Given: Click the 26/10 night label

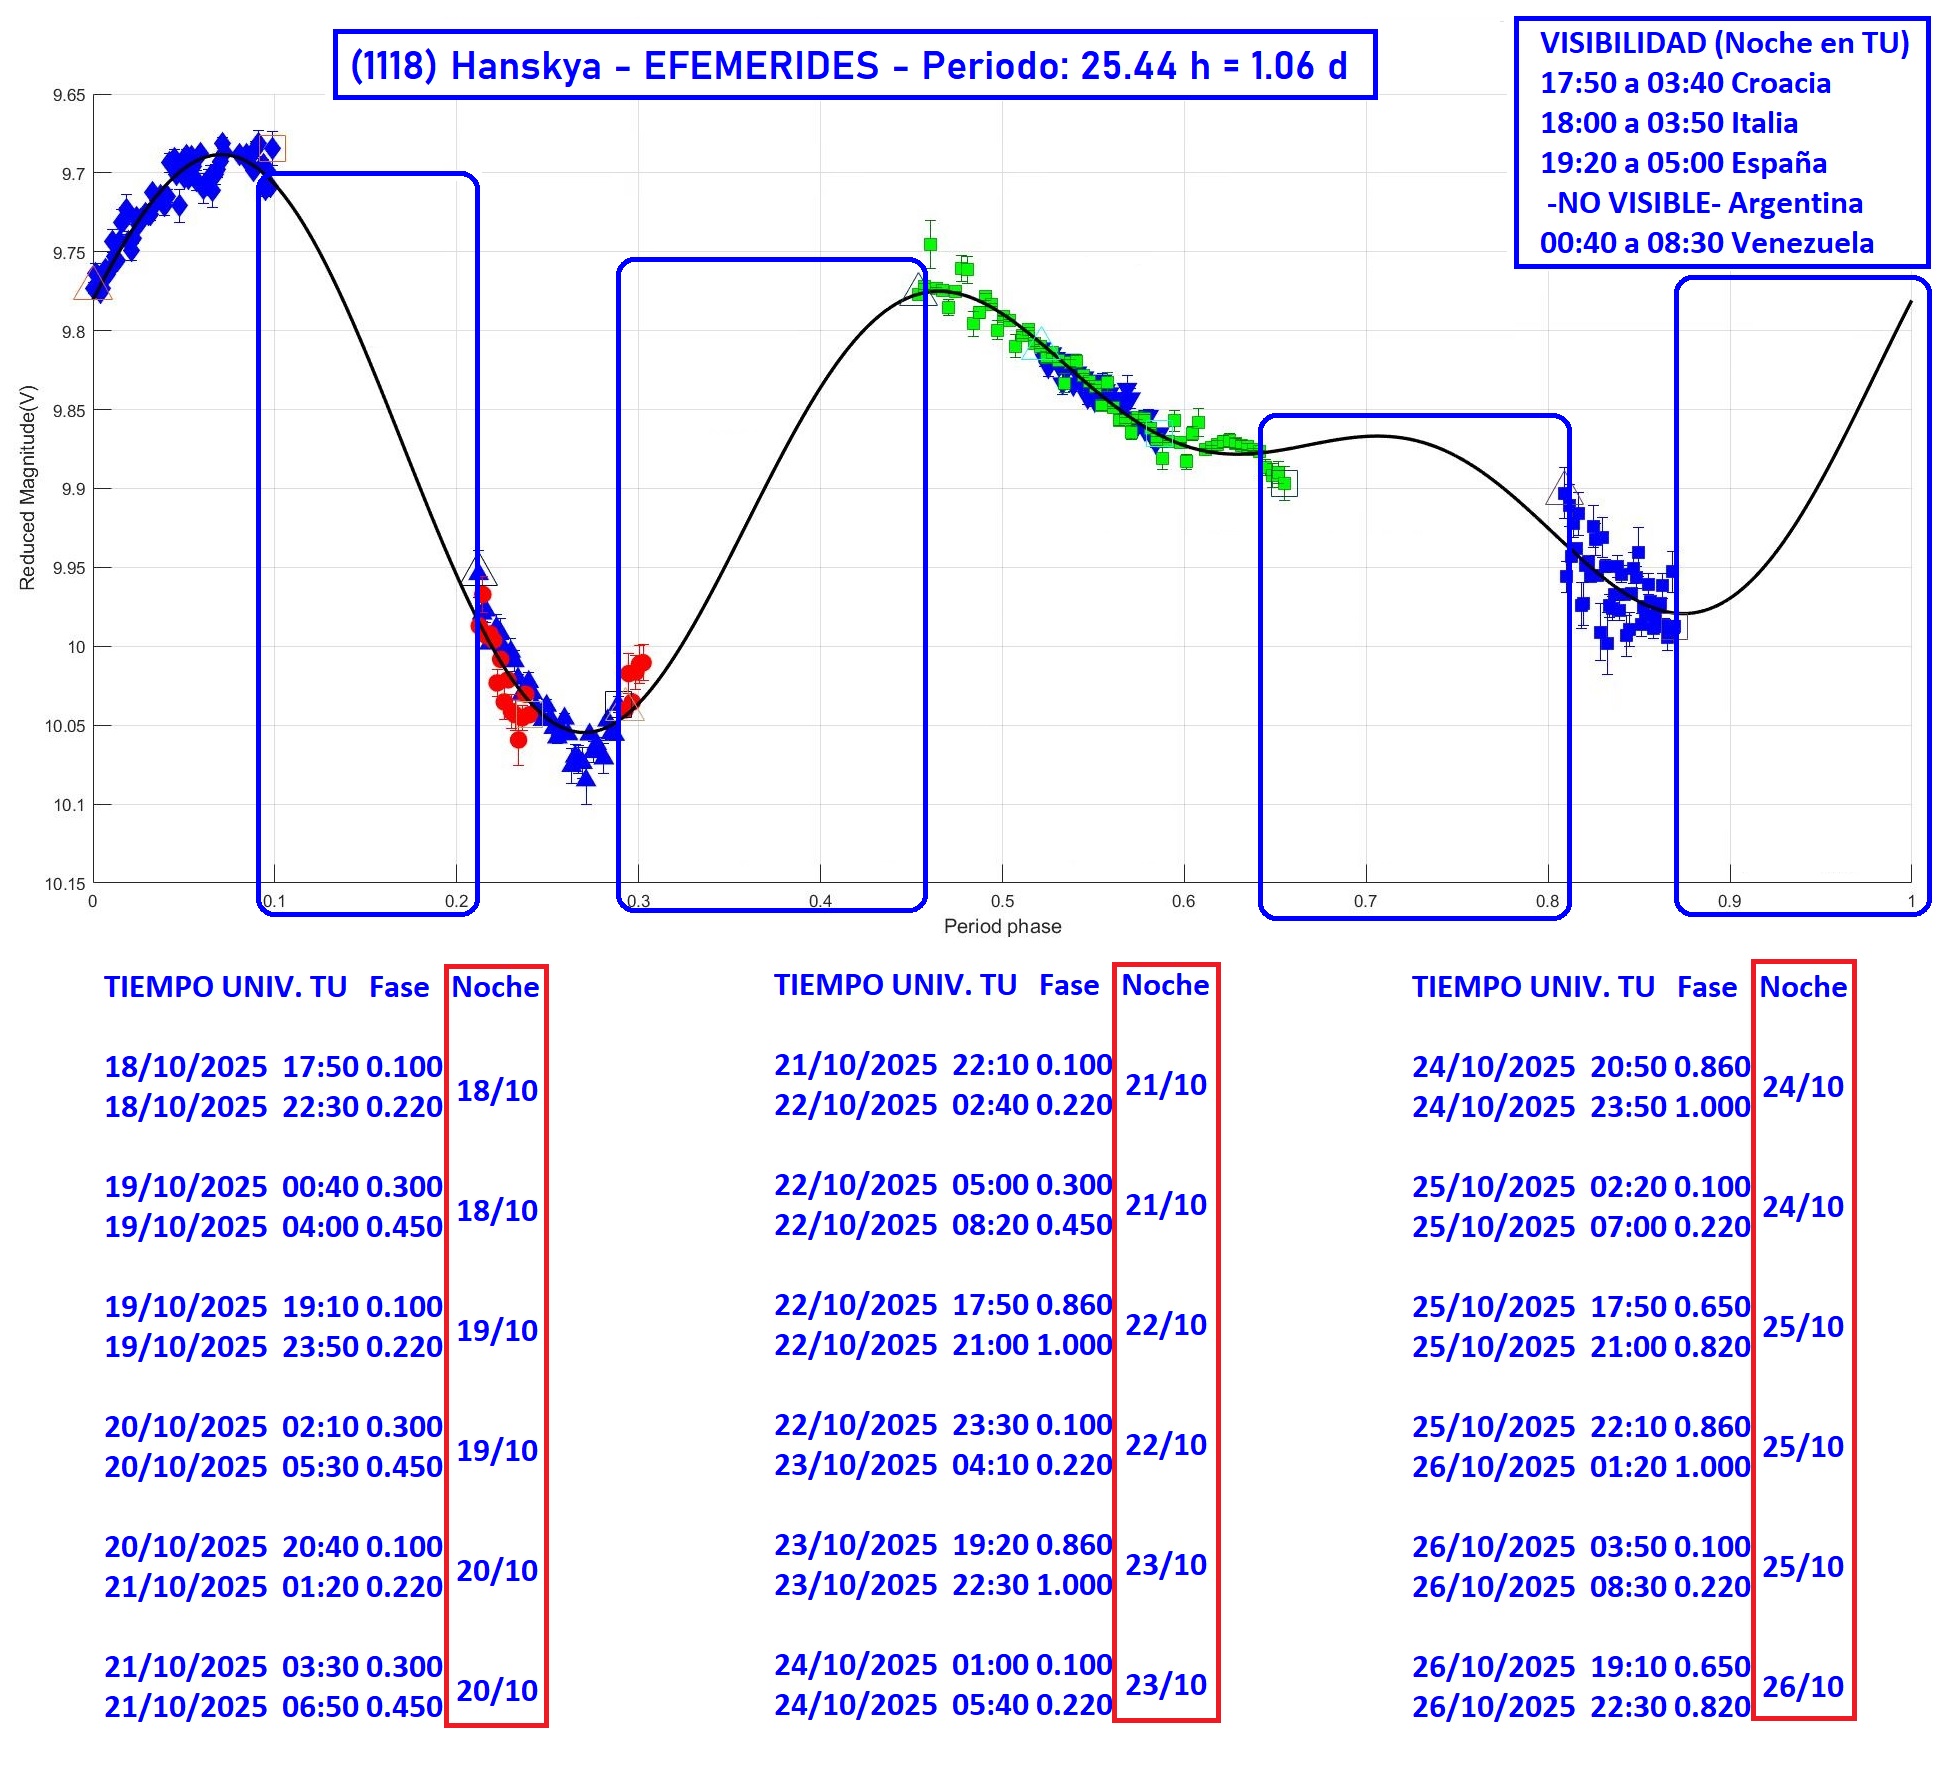Looking at the screenshot, I should (1803, 1686).
